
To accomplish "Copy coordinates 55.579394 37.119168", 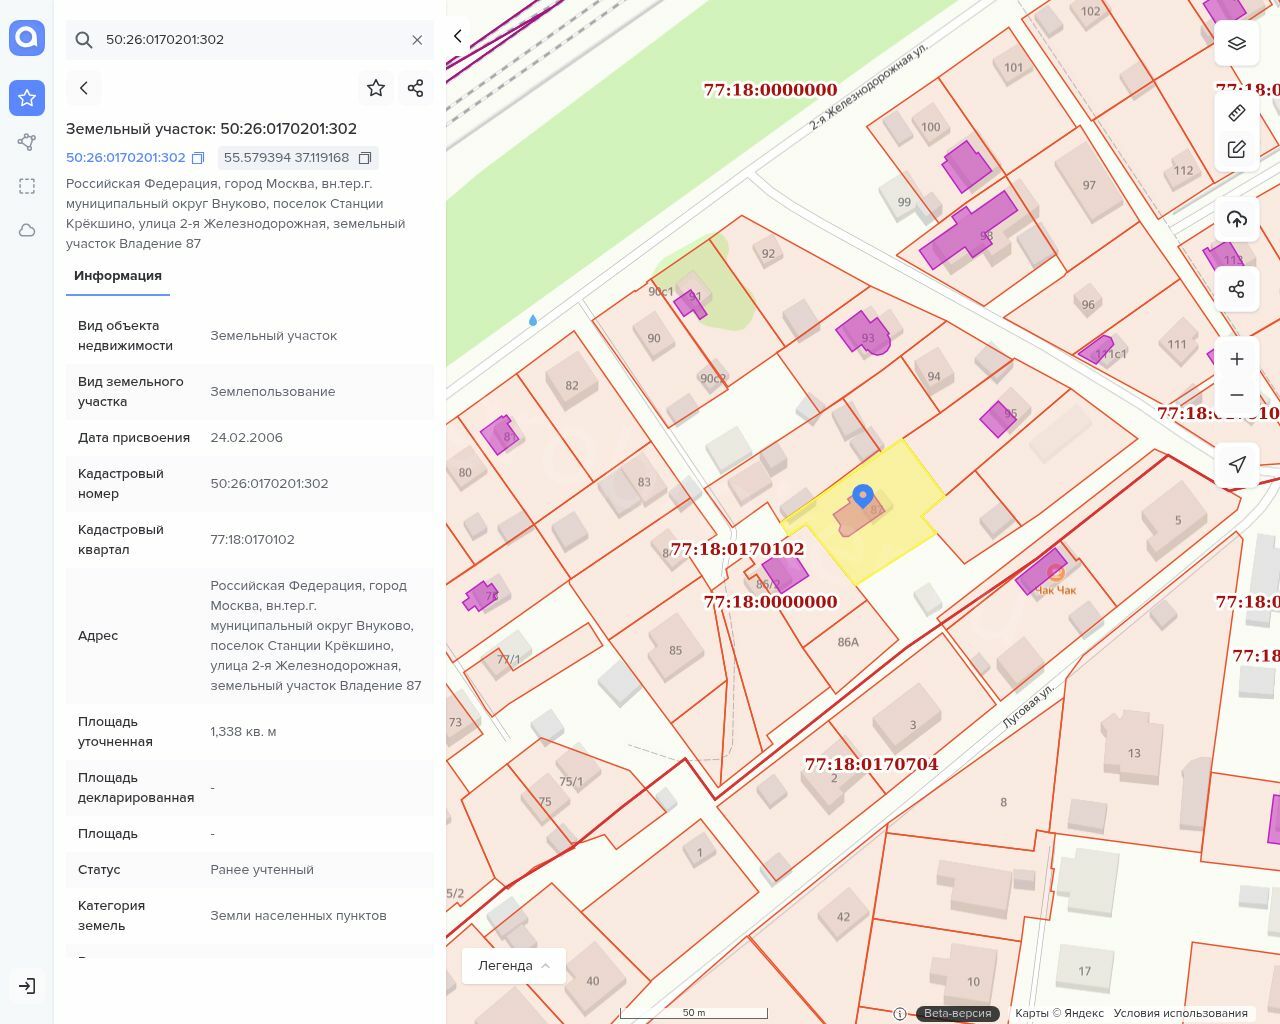I will tap(365, 158).
